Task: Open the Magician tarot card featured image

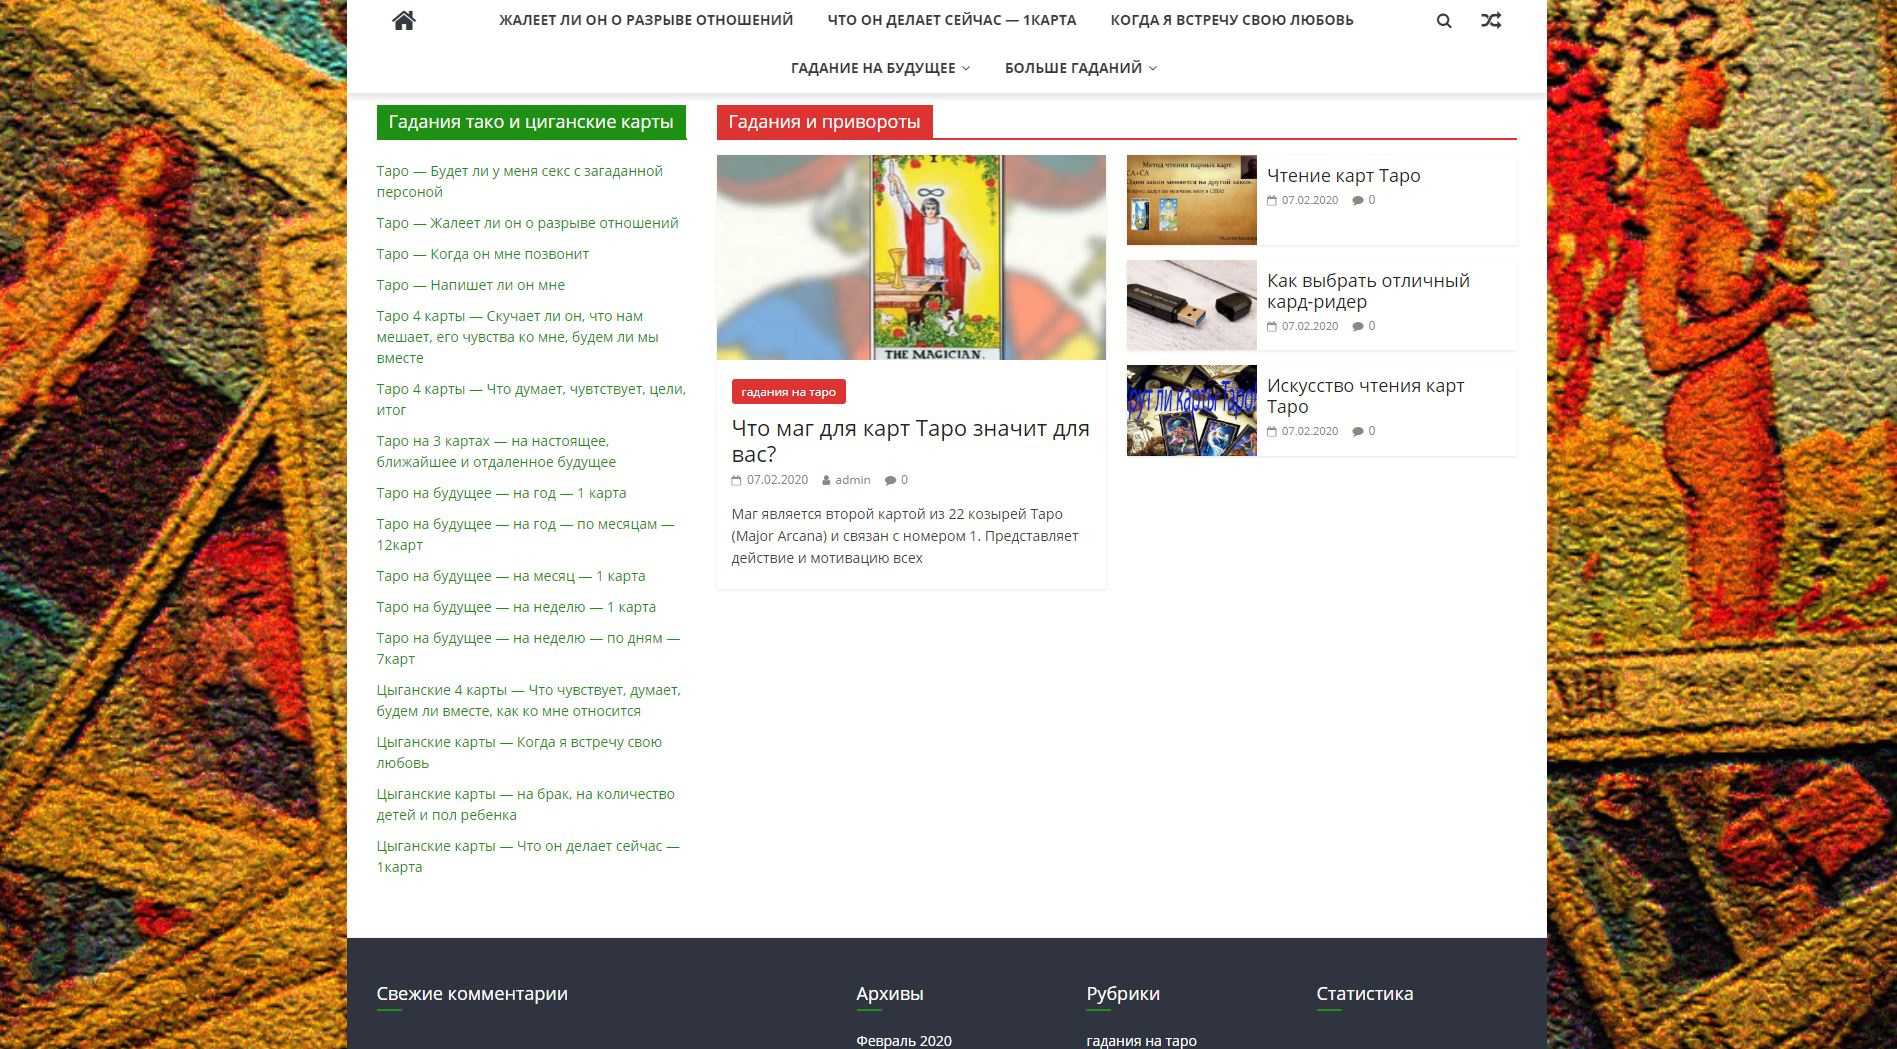Action: [x=911, y=257]
